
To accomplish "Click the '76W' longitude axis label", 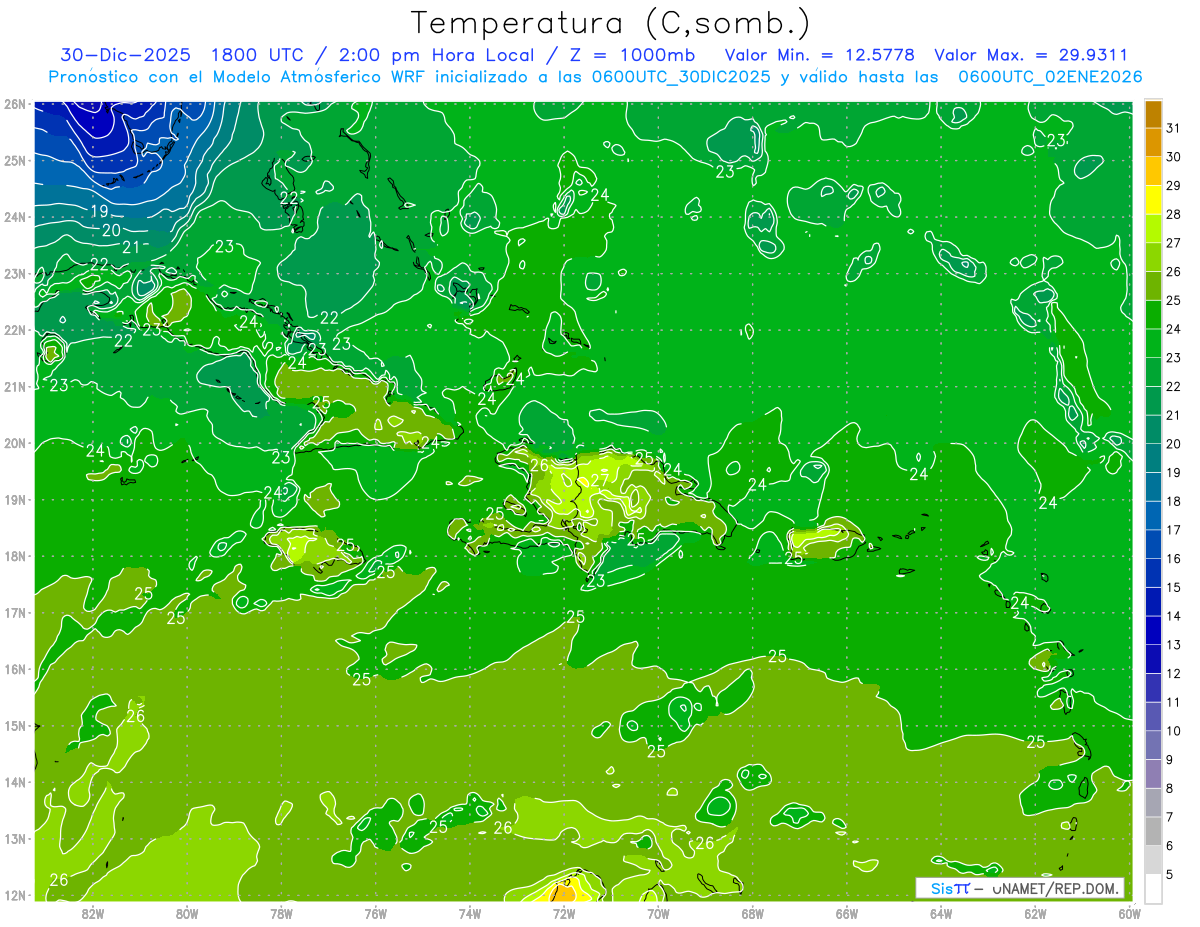I will (x=376, y=912).
